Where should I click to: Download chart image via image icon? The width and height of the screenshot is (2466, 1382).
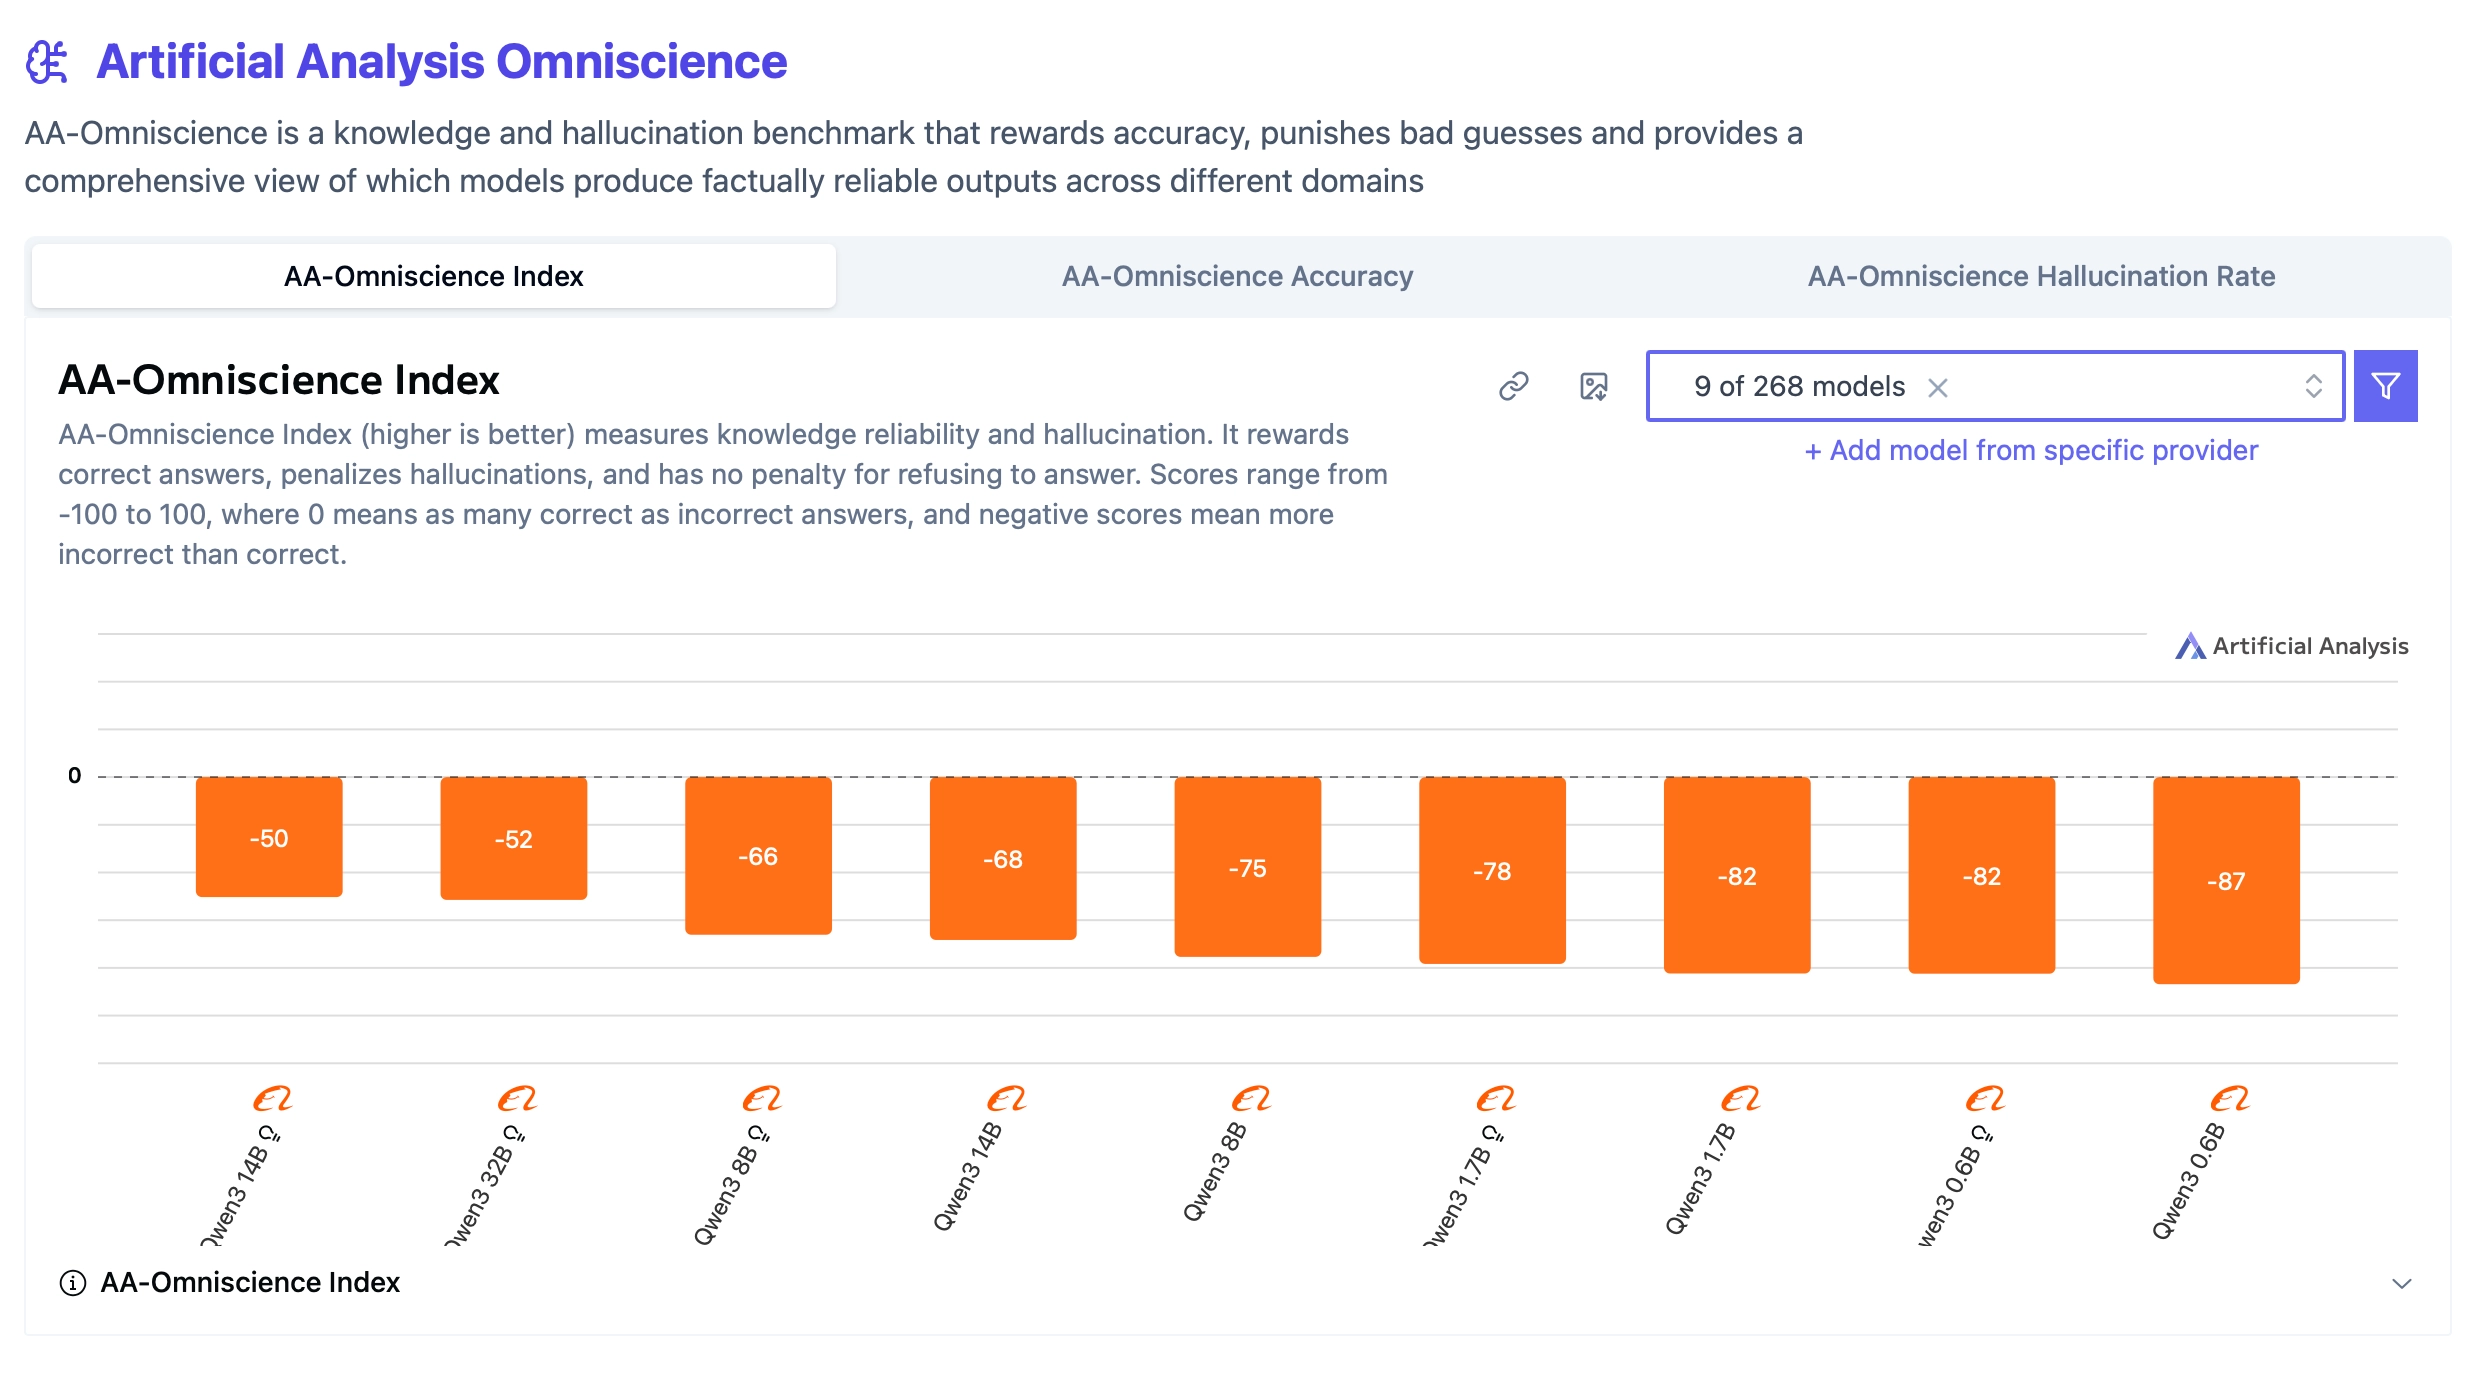(x=1593, y=386)
